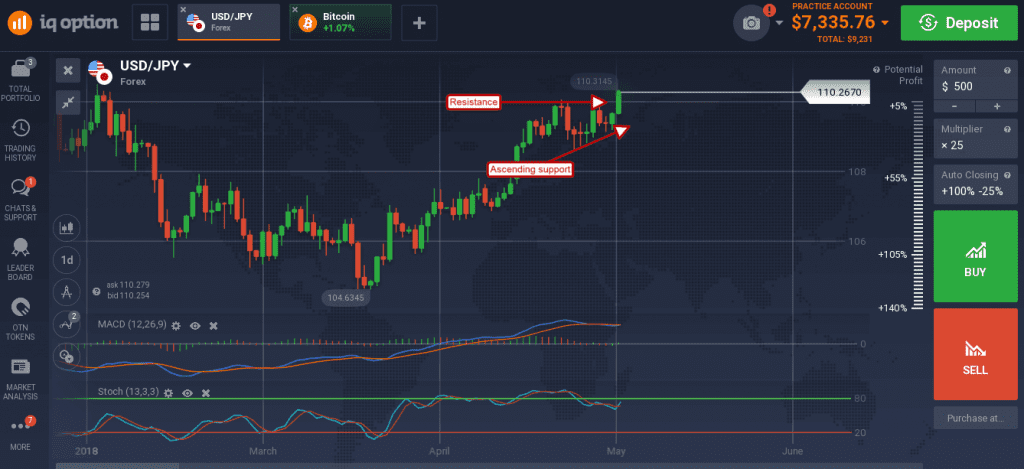Click the 110.2670 current price tag
The height and width of the screenshot is (469, 1024).
(x=835, y=93)
